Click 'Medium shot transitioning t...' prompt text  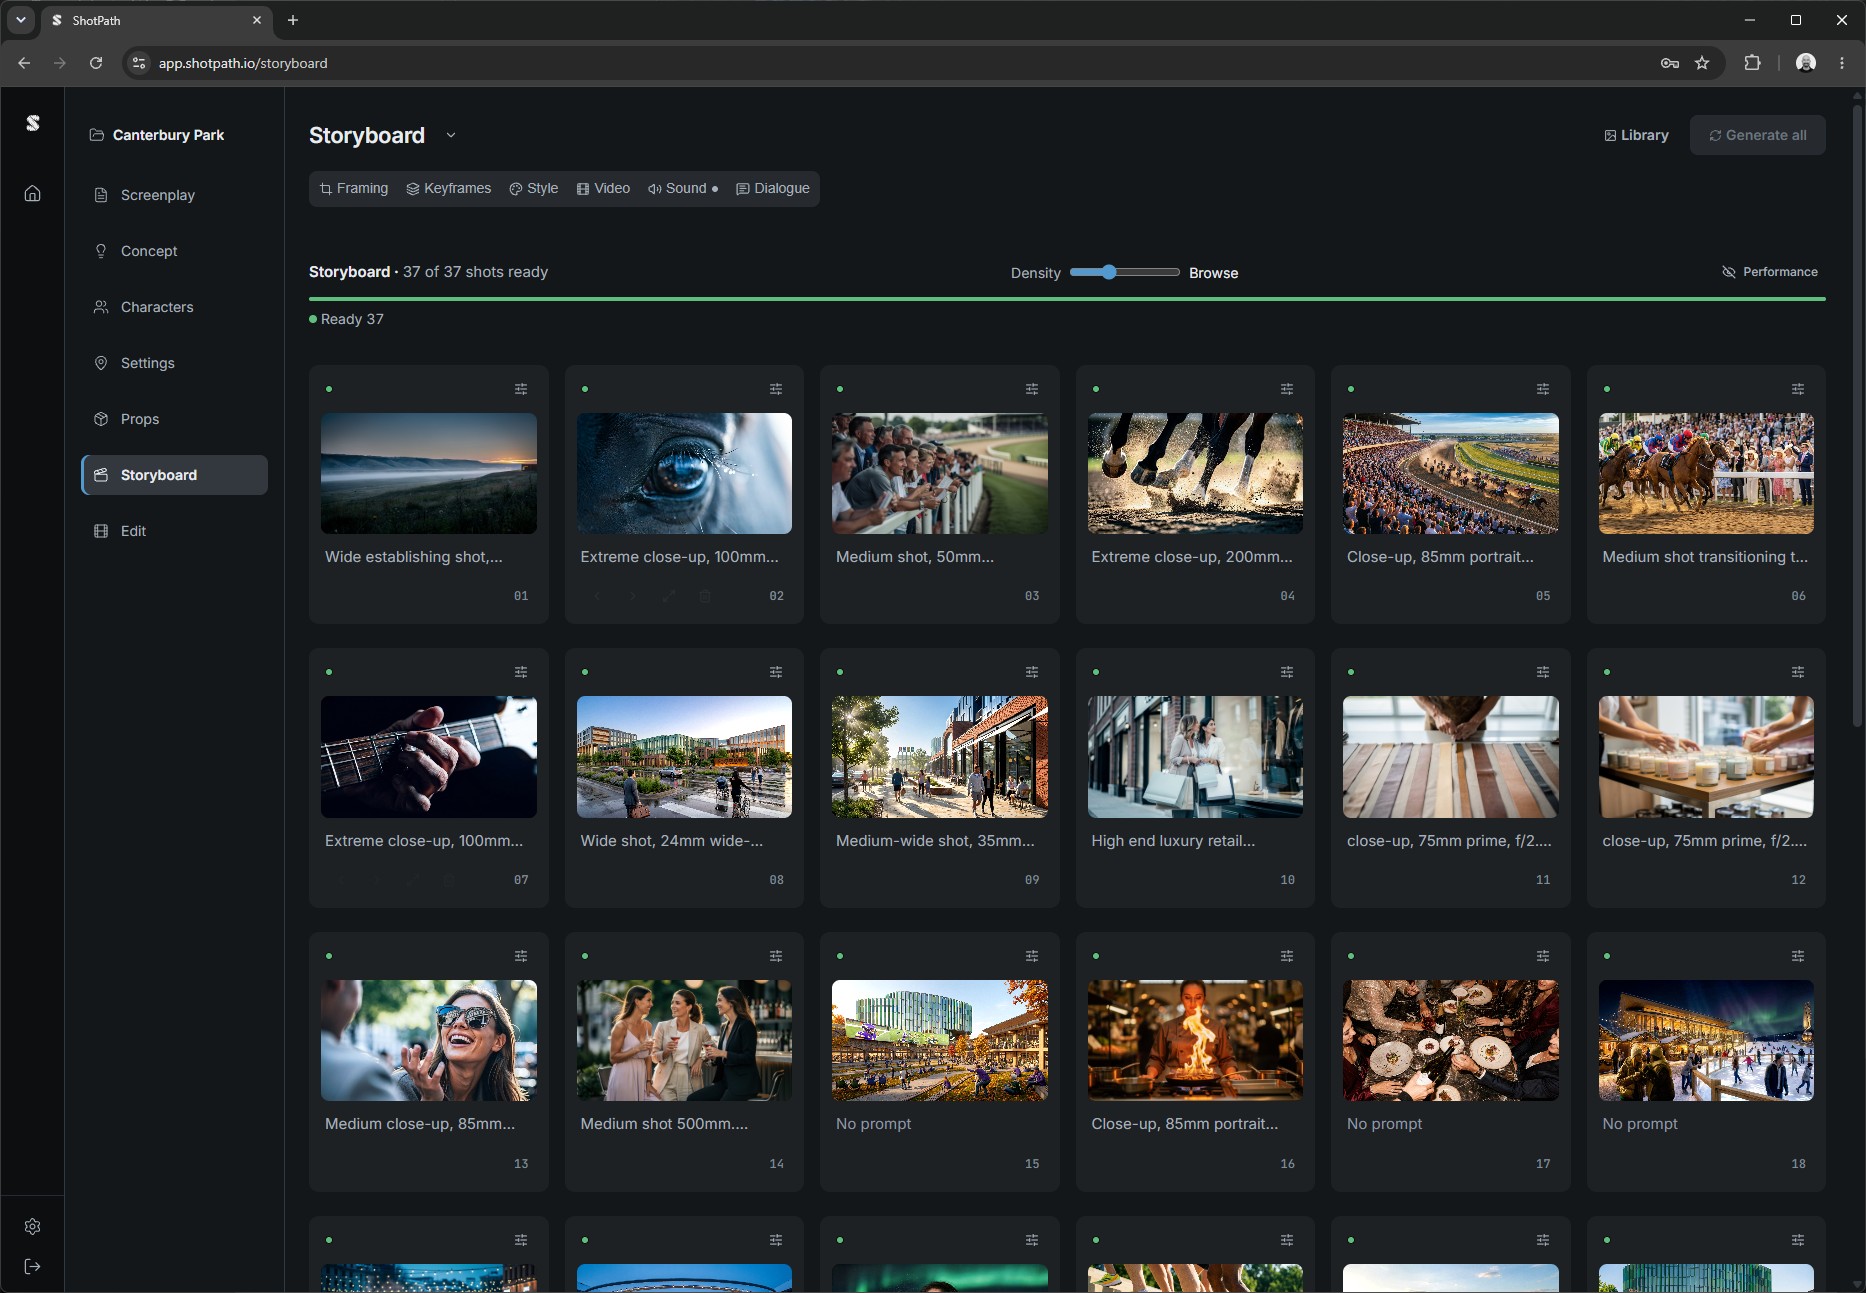pyautogui.click(x=1705, y=557)
